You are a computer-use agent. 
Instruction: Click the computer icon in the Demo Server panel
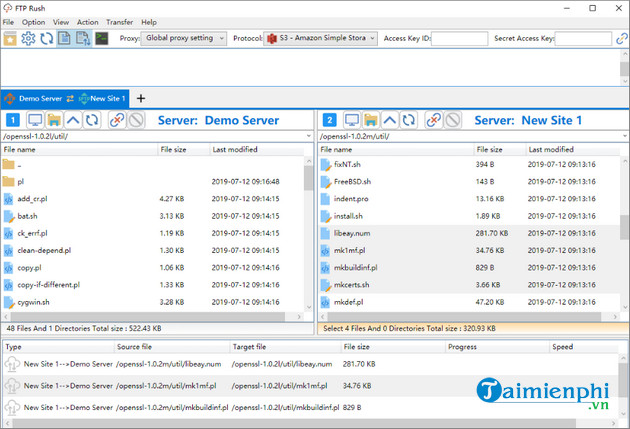point(34,120)
